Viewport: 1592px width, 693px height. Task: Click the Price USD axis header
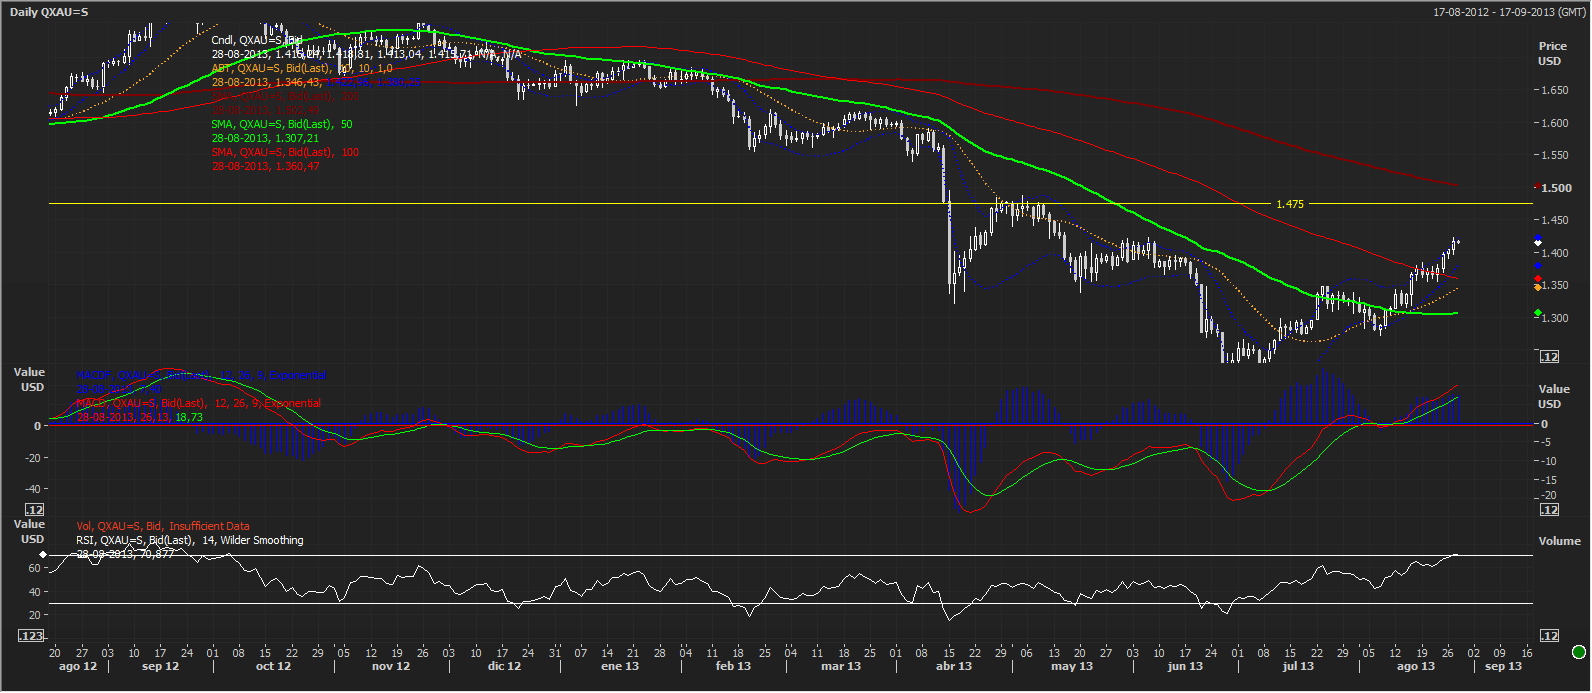pyautogui.click(x=1551, y=53)
